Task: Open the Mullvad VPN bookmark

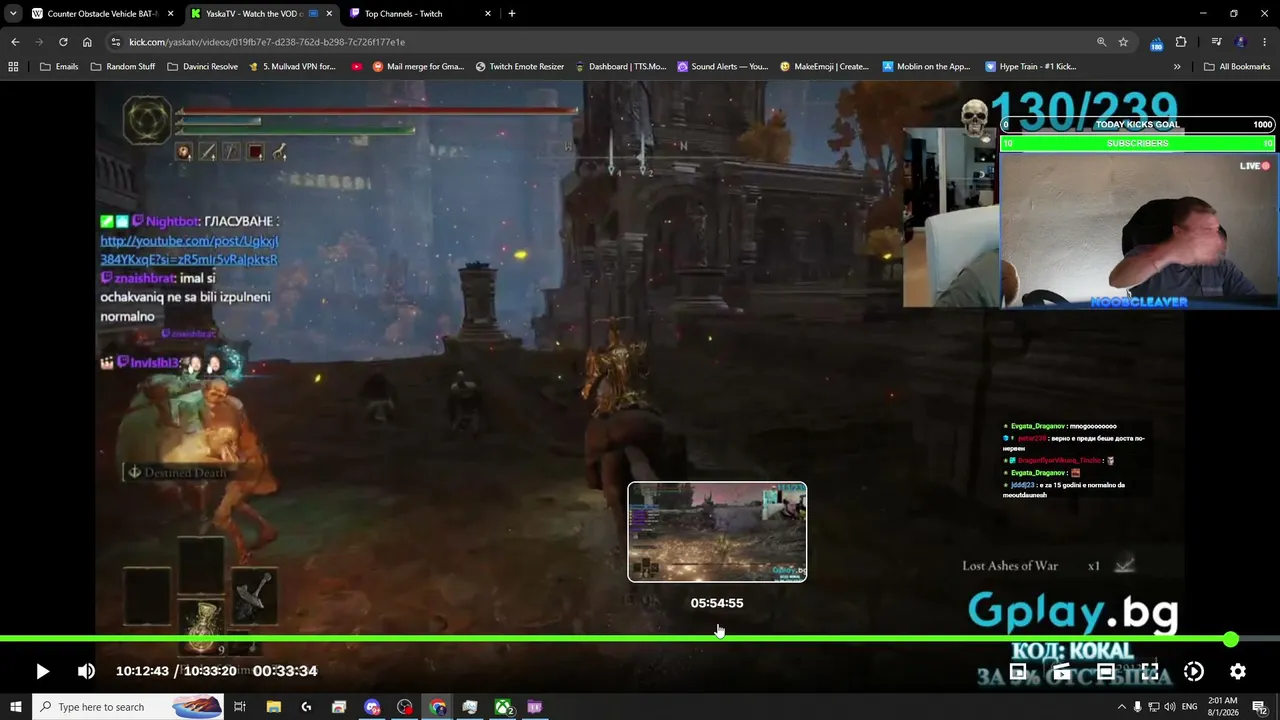Action: click(x=292, y=67)
